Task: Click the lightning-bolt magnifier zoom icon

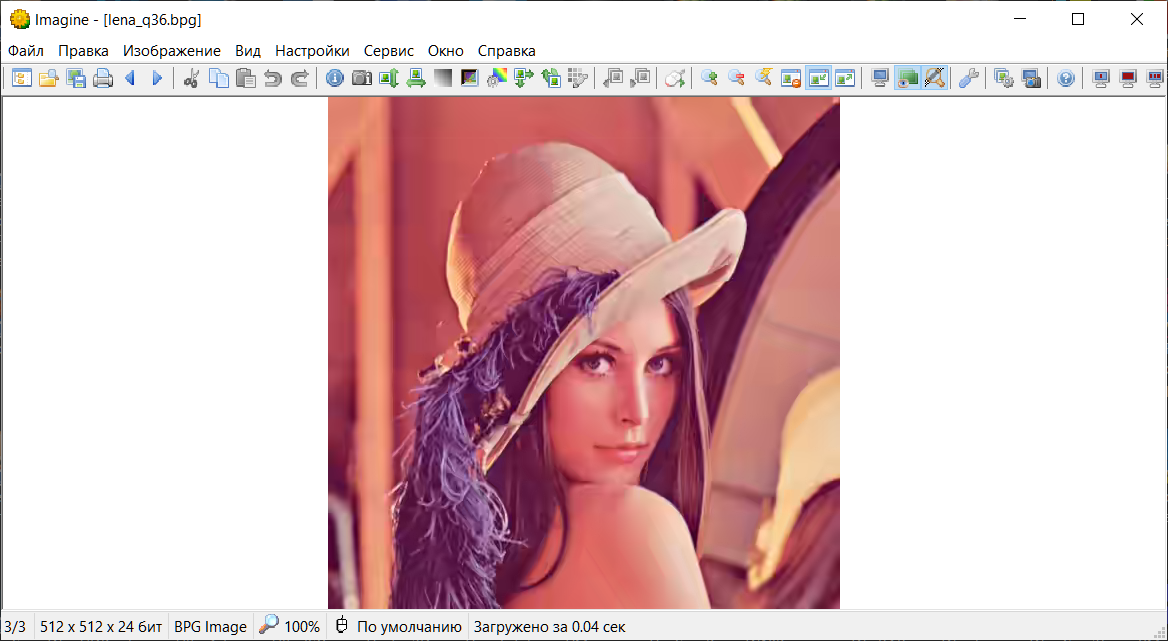Action: pos(763,77)
